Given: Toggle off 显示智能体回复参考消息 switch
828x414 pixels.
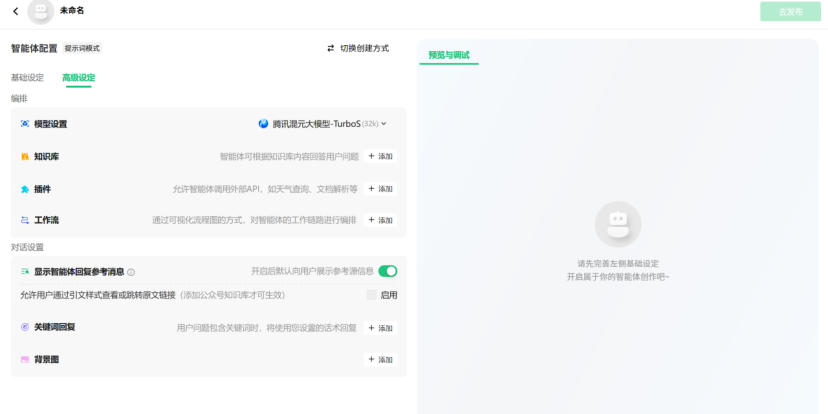Looking at the screenshot, I should pyautogui.click(x=388, y=271).
